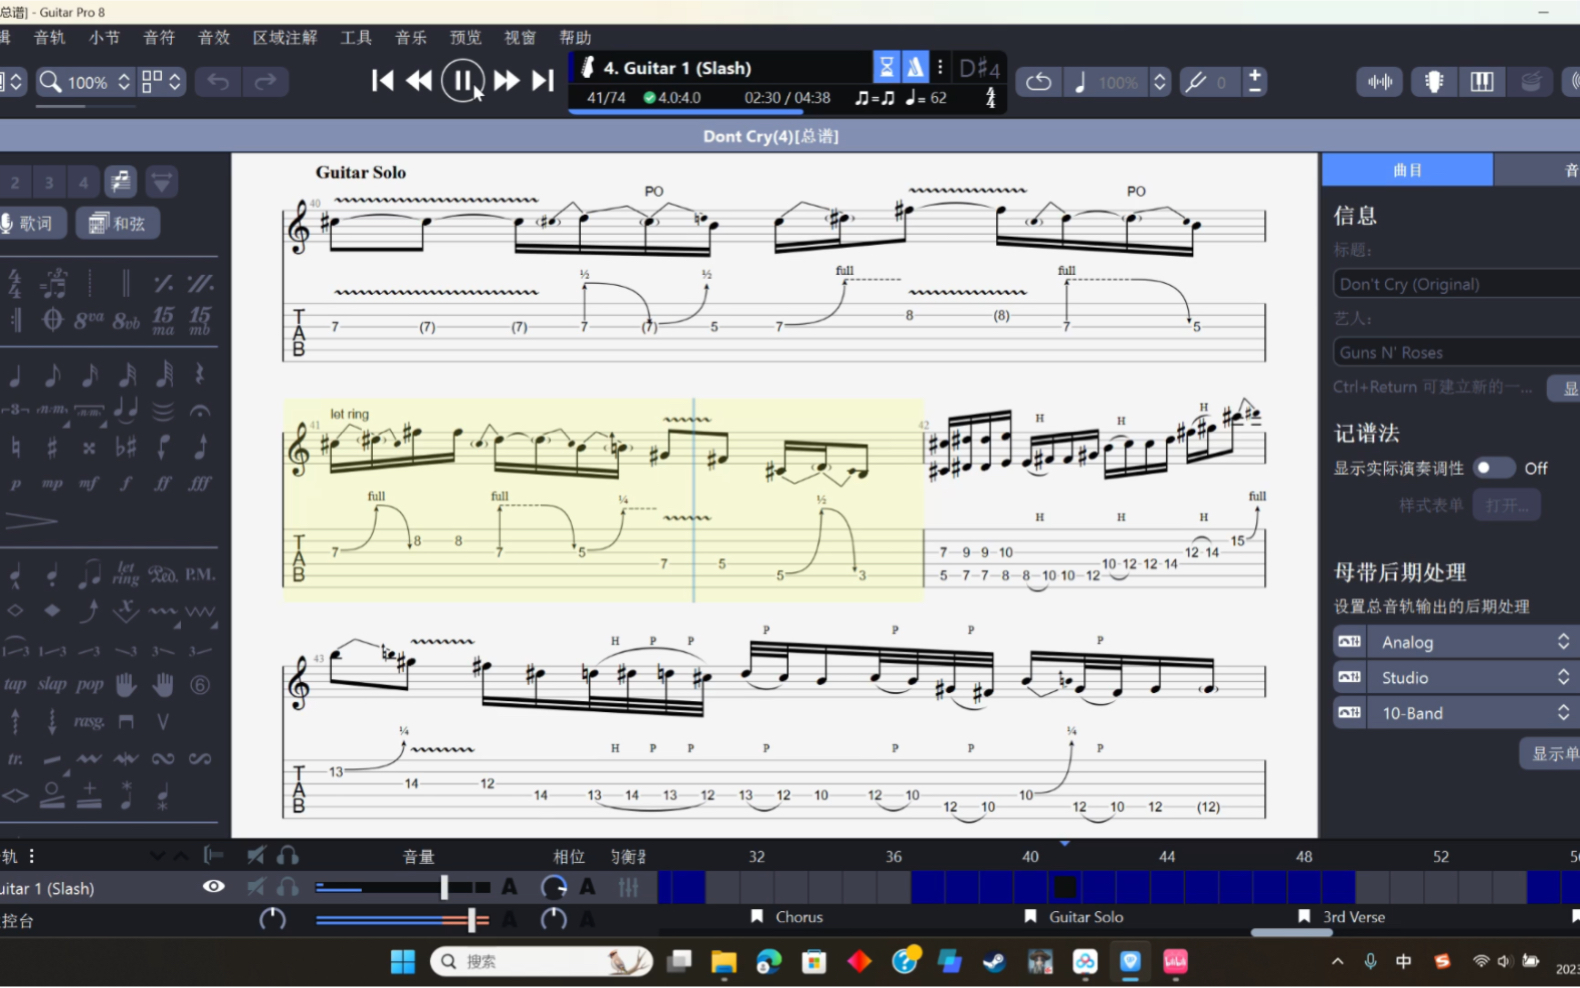Apply the palm mute P.M. icon
Screen dimensions: 1580x988
click(x=200, y=574)
